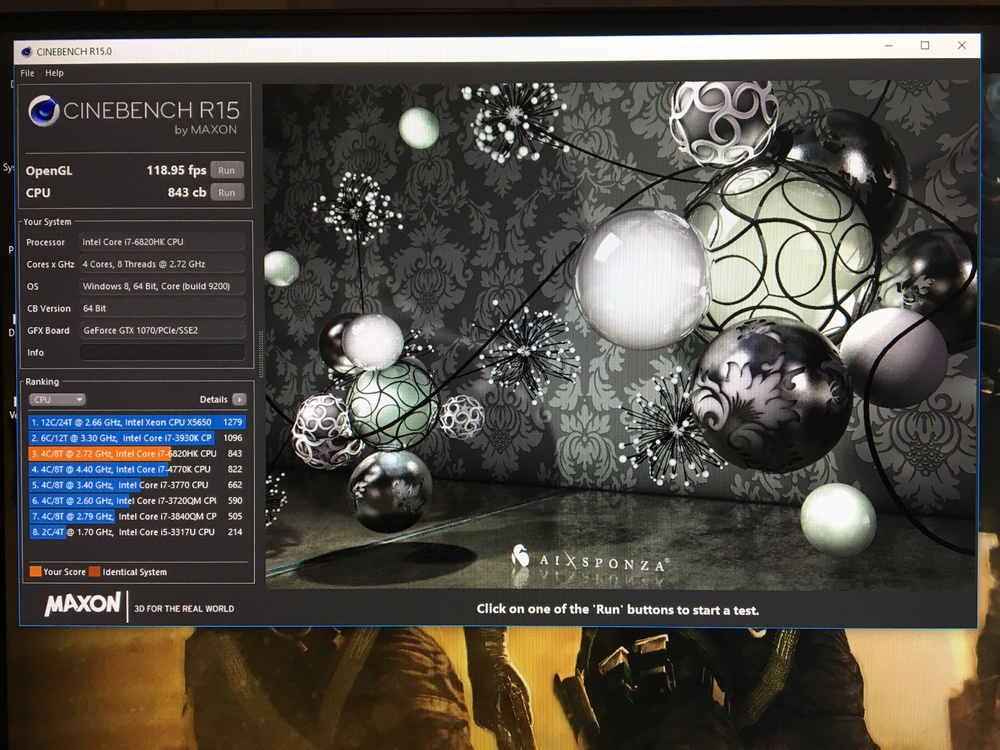Click the Cinebench title bar app icon

tap(25, 51)
